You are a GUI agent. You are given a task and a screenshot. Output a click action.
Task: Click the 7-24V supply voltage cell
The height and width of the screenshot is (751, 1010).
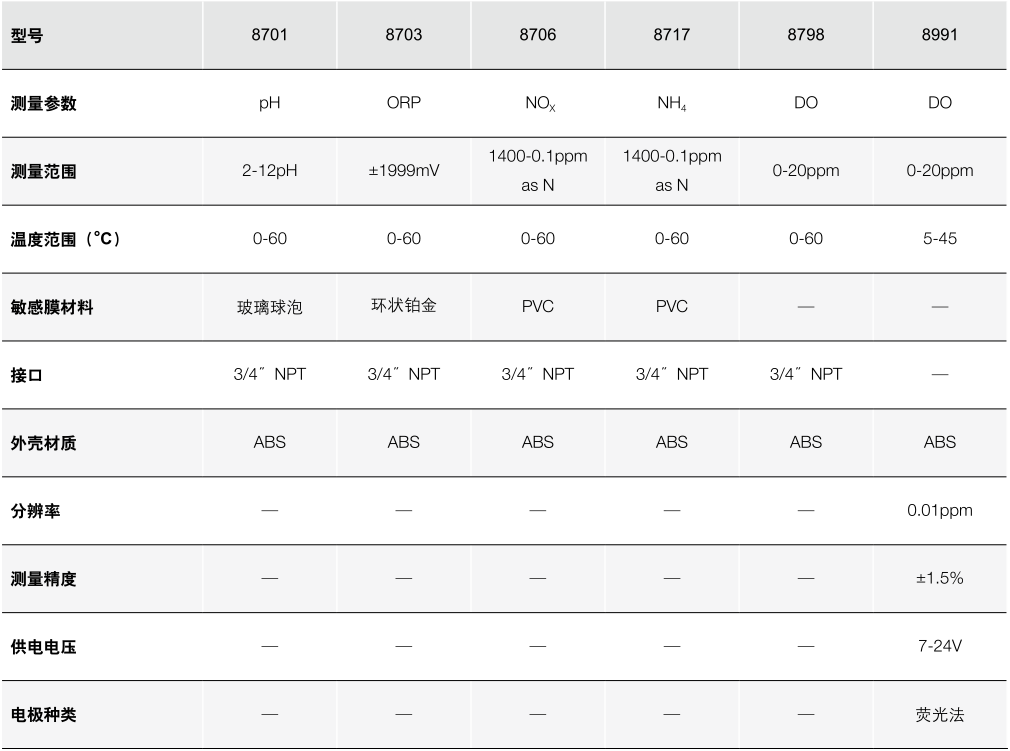(x=939, y=646)
